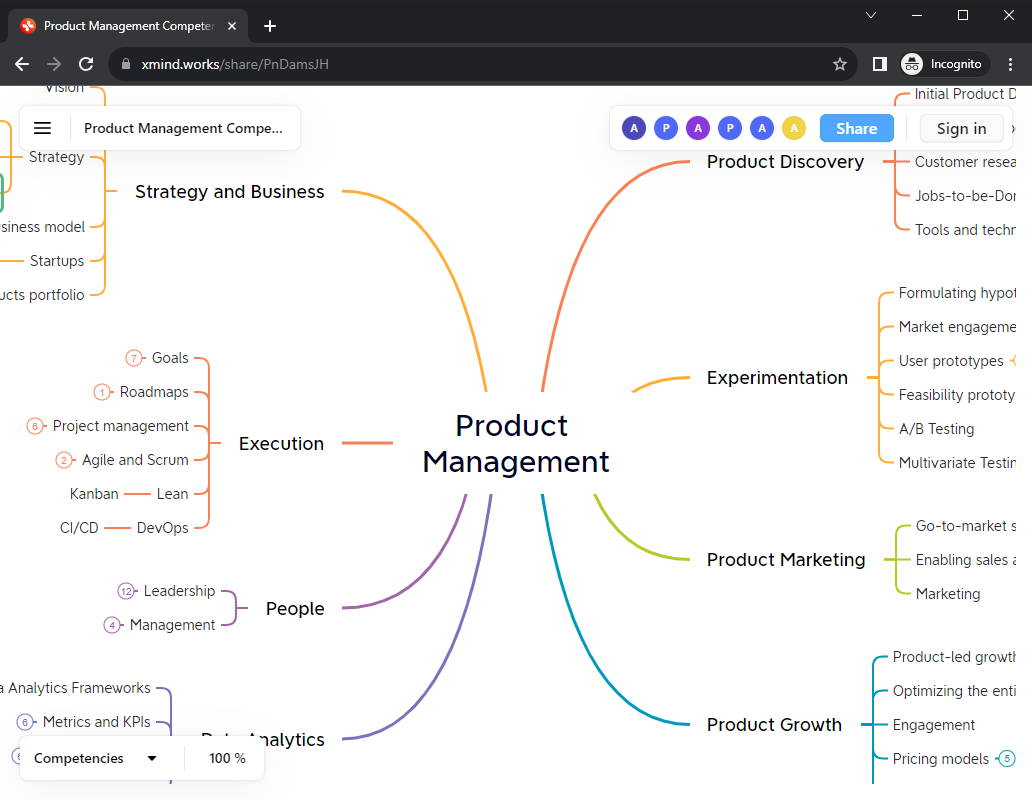The width and height of the screenshot is (1032, 800).
Task: Expand the '7' badge next to Goals
Action: coord(132,357)
